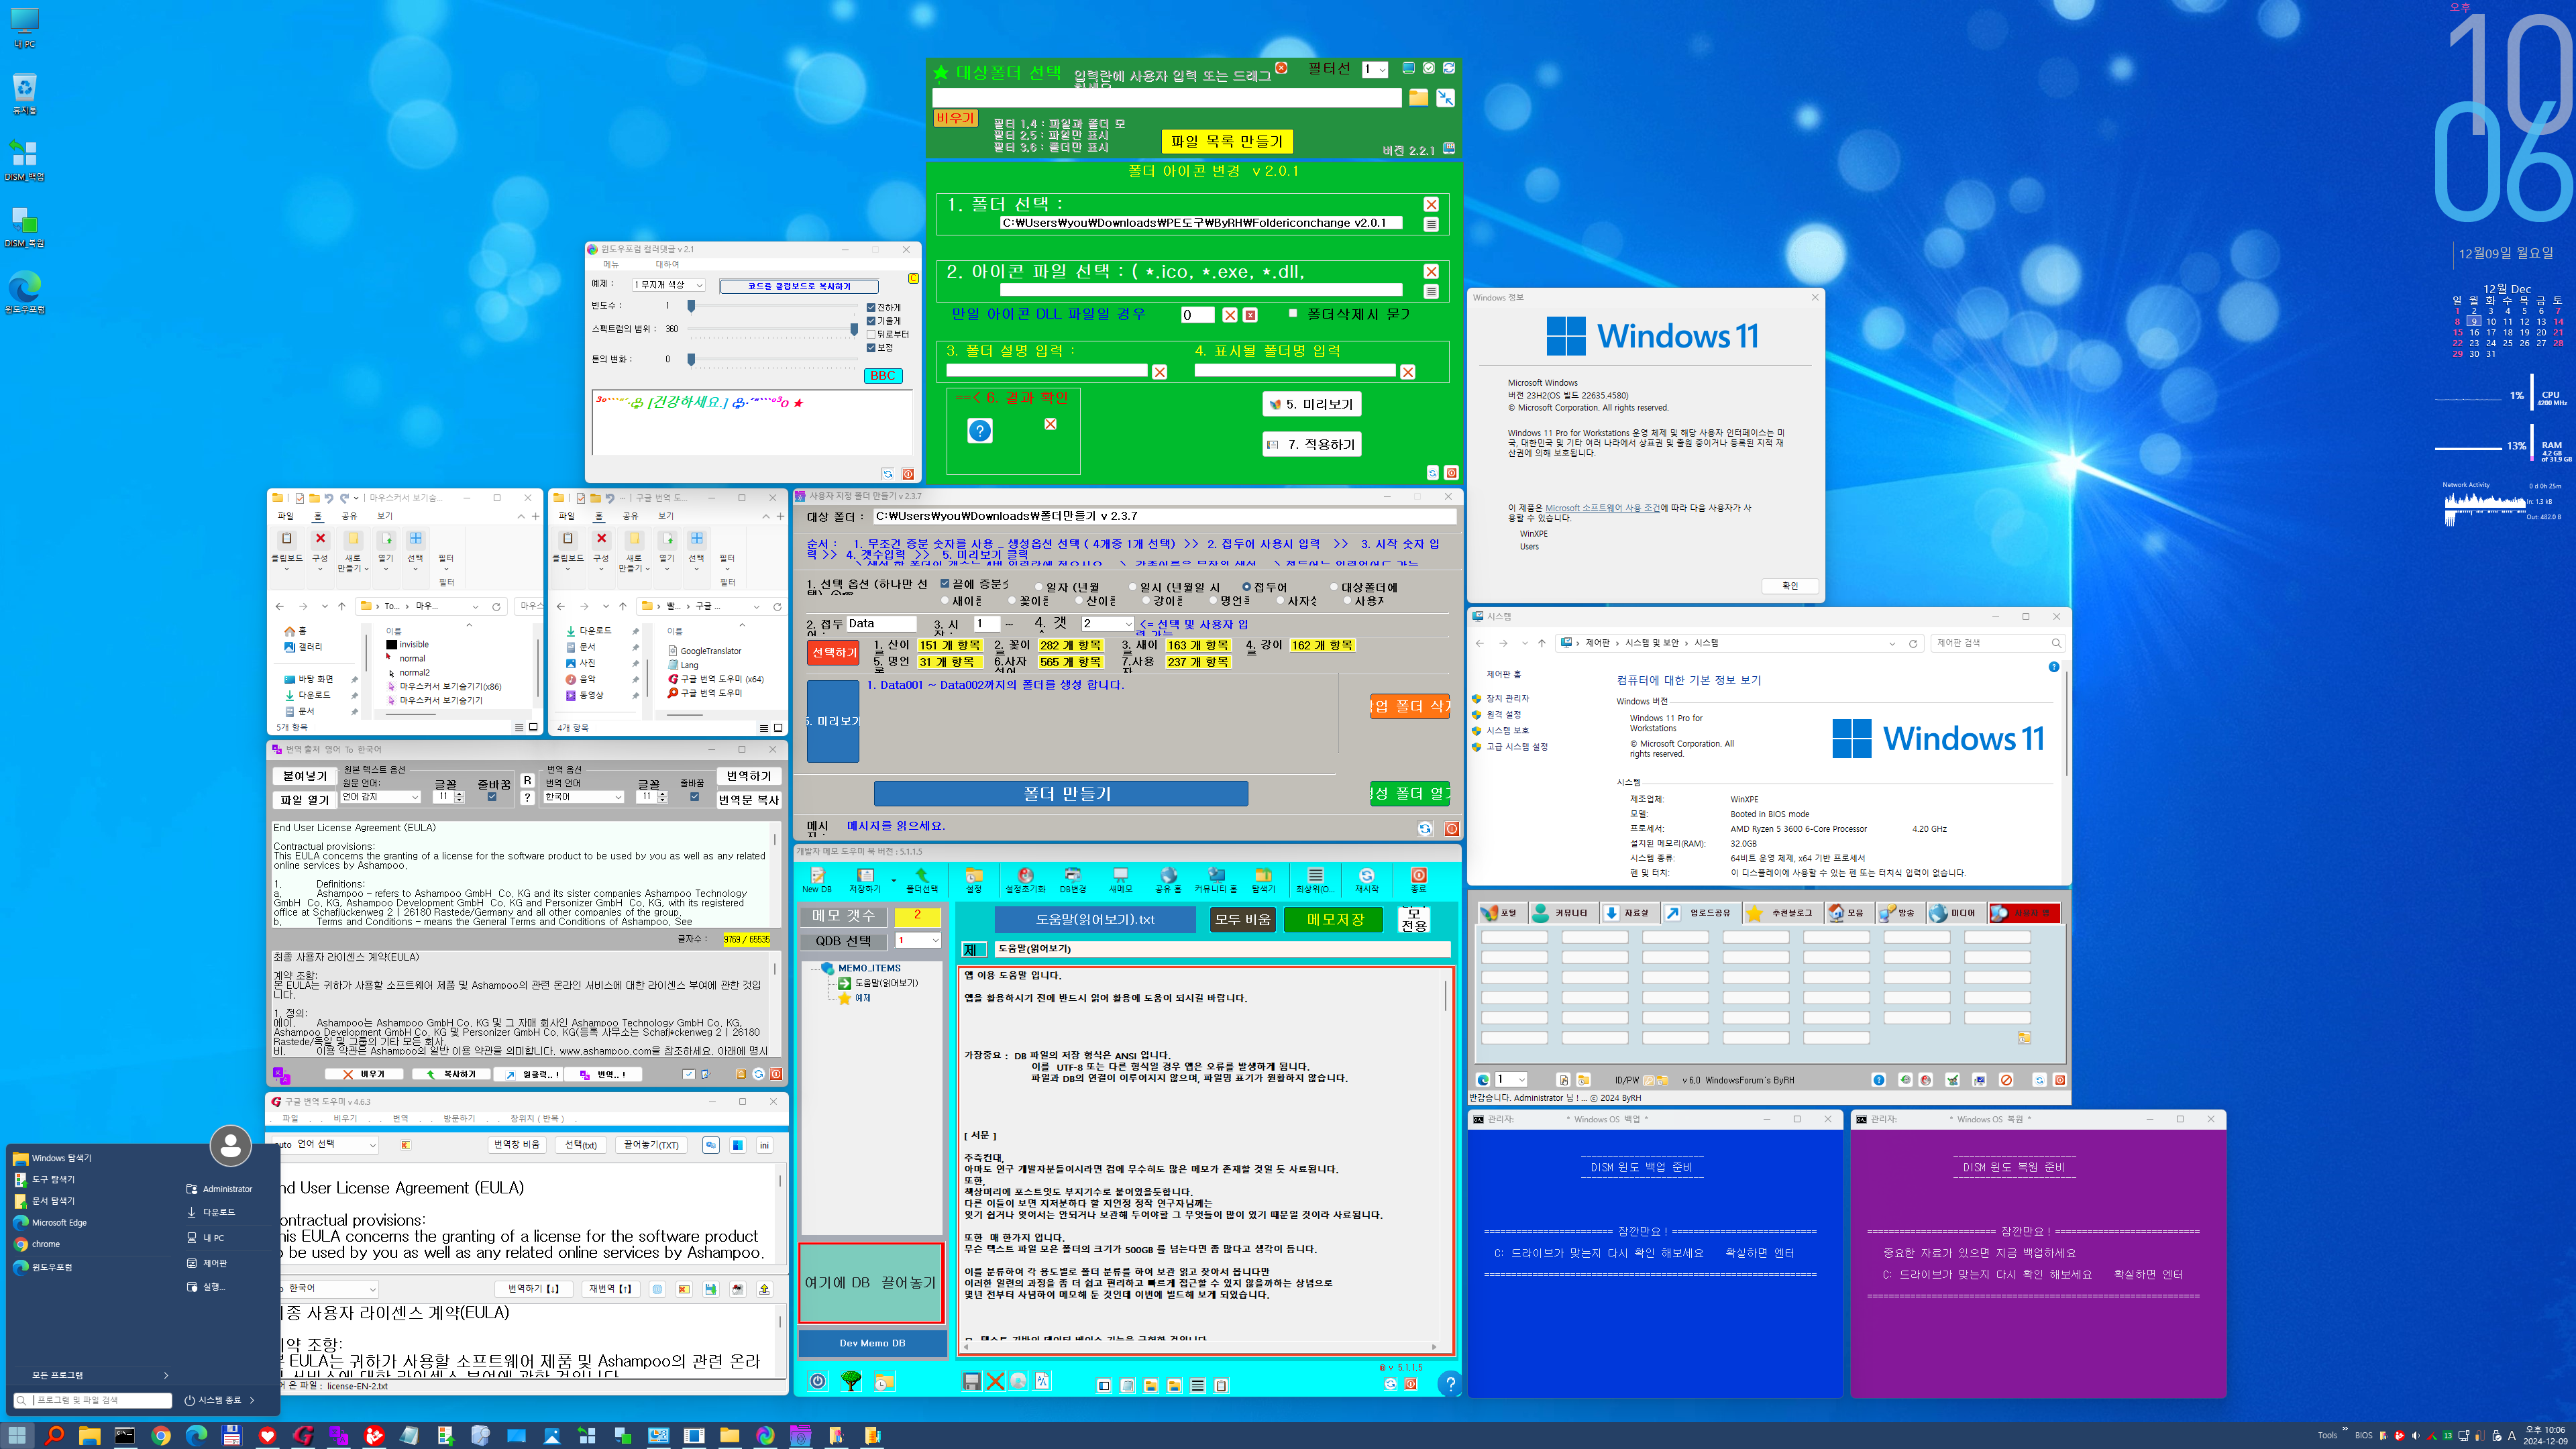Click 7. 적용하기 button in folder icon changer
The height and width of the screenshot is (1449, 2576).
tap(1311, 445)
